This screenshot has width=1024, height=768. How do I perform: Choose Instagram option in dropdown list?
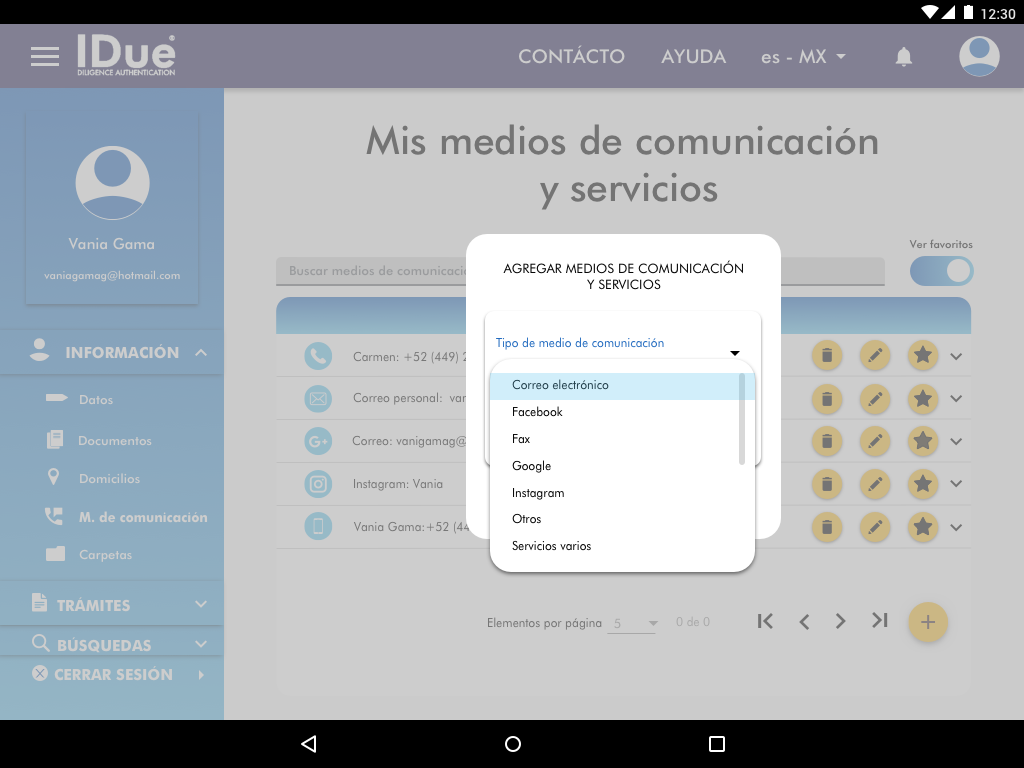(538, 493)
